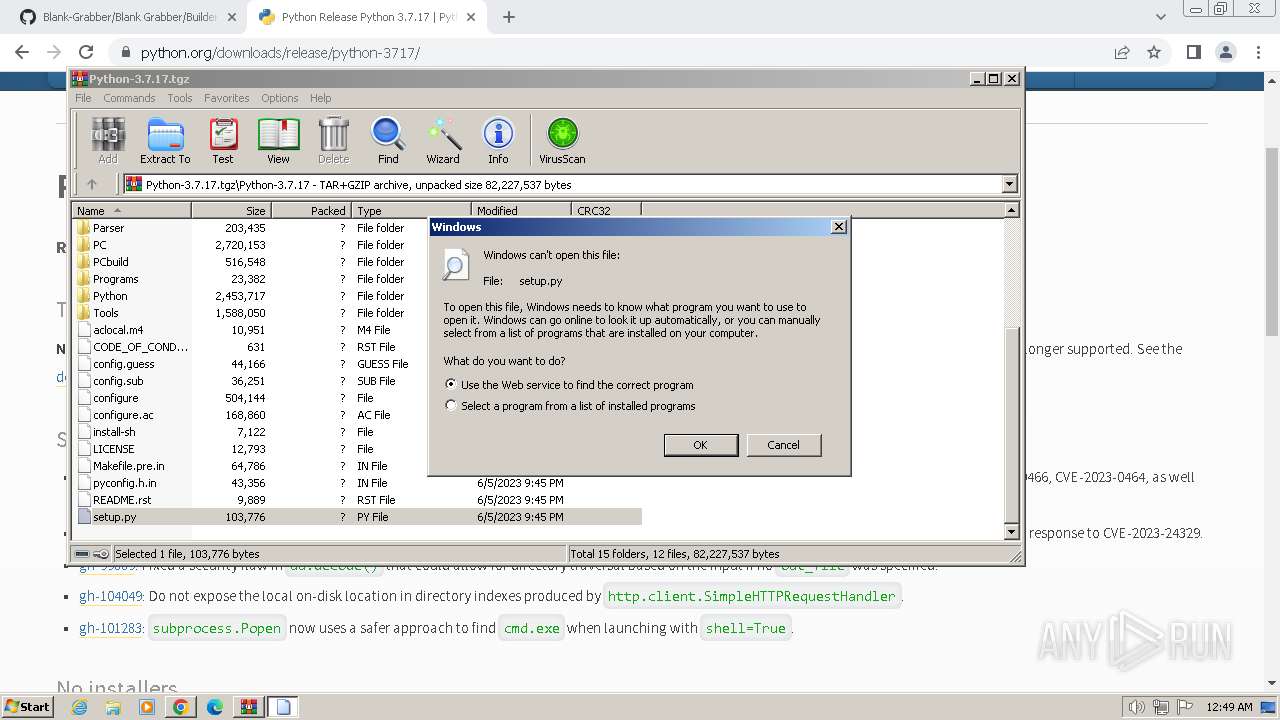Open the Commands menu
This screenshot has width=1280, height=720.
pyautogui.click(x=129, y=98)
